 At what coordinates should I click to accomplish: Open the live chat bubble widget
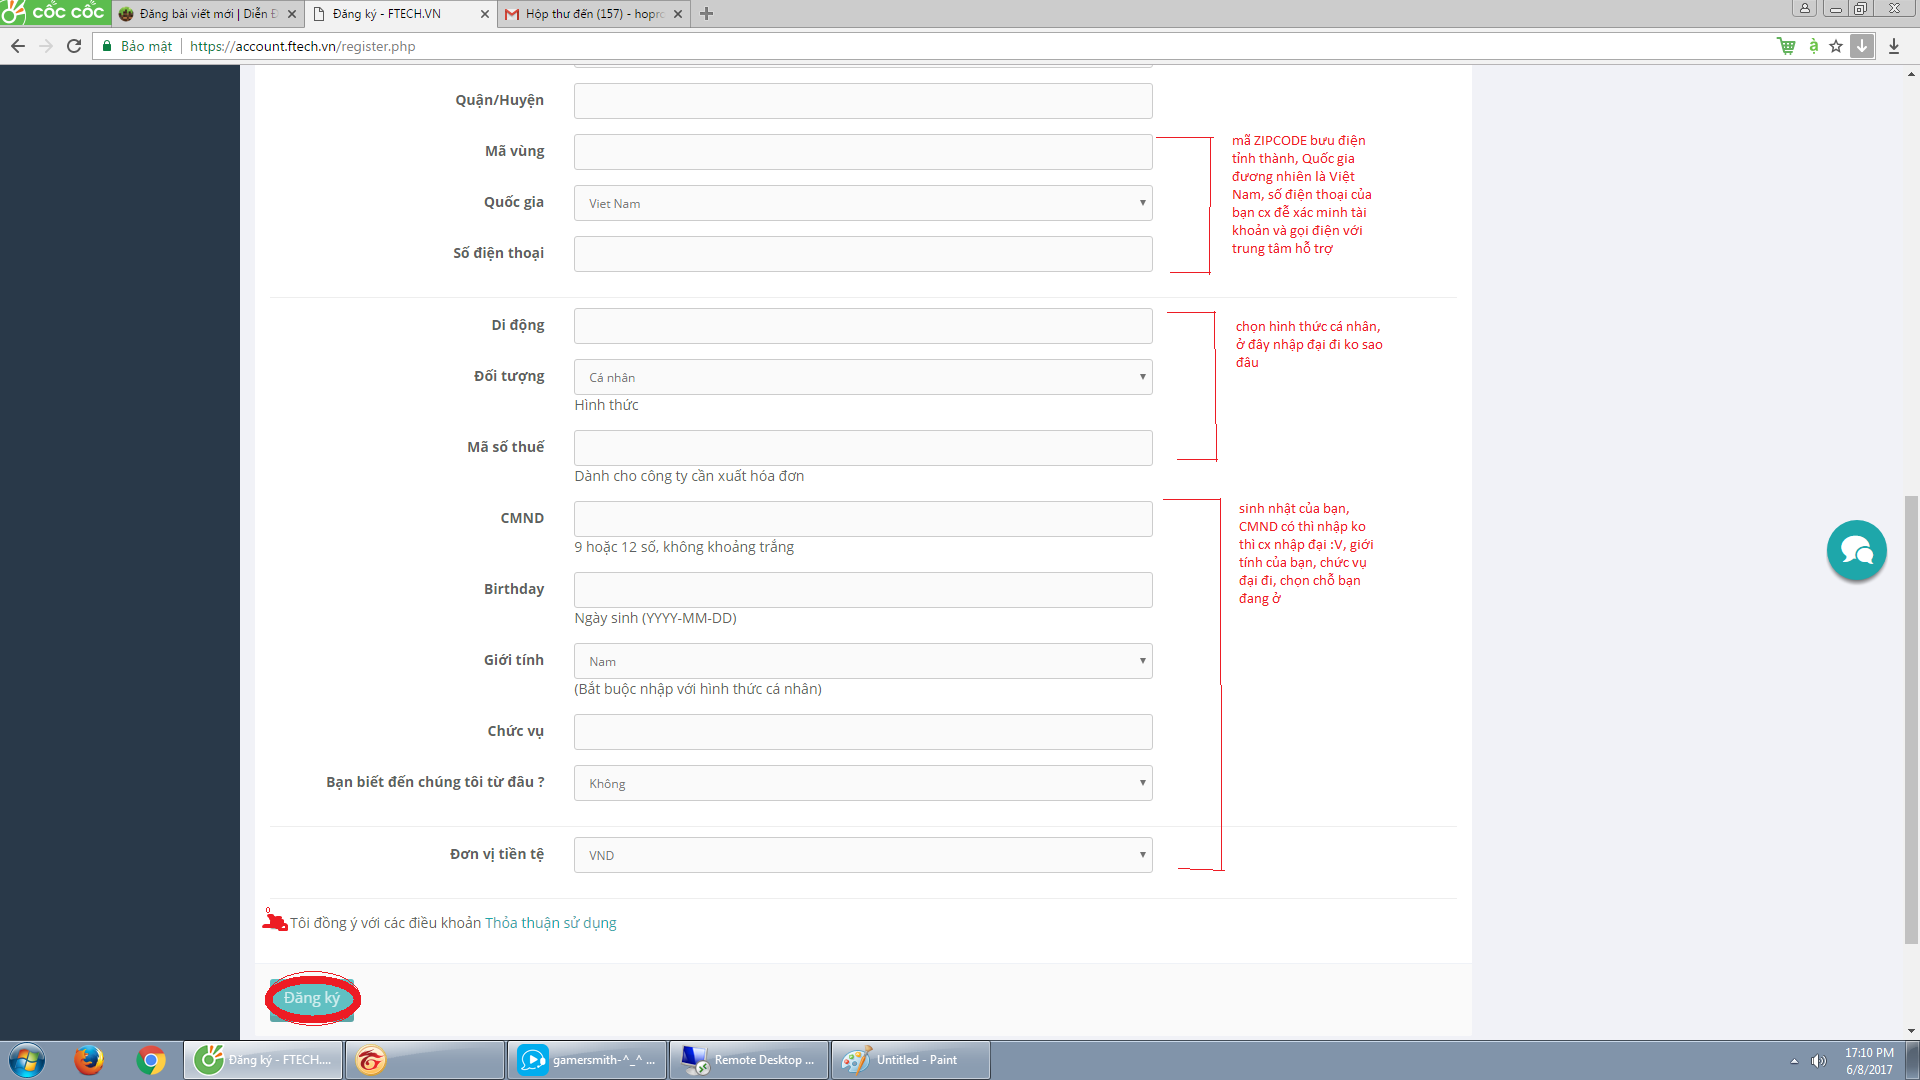(x=1856, y=550)
